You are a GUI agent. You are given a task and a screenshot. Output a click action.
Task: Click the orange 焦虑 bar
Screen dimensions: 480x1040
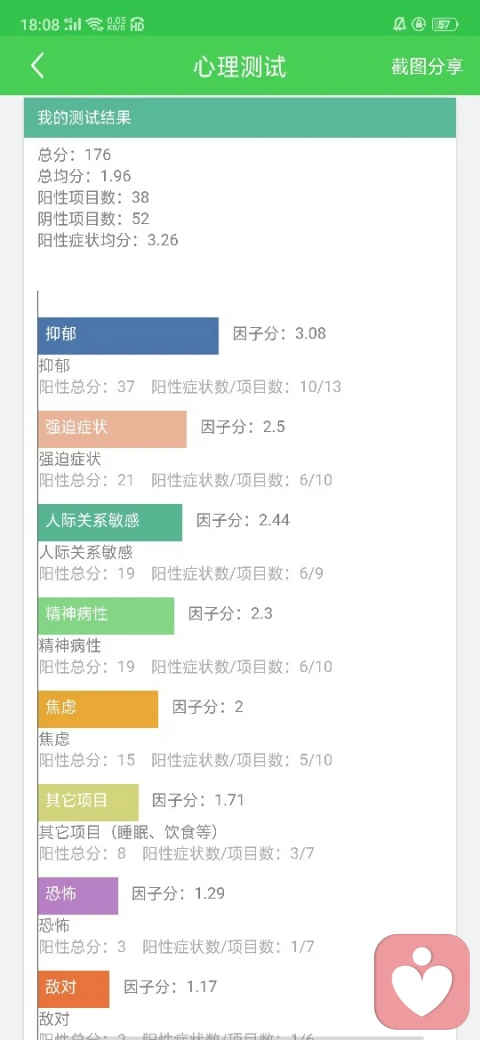(98, 709)
